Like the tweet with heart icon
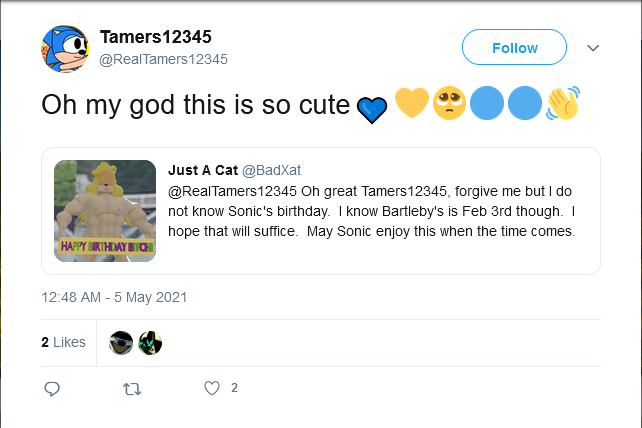This screenshot has width=642, height=428. coord(211,388)
